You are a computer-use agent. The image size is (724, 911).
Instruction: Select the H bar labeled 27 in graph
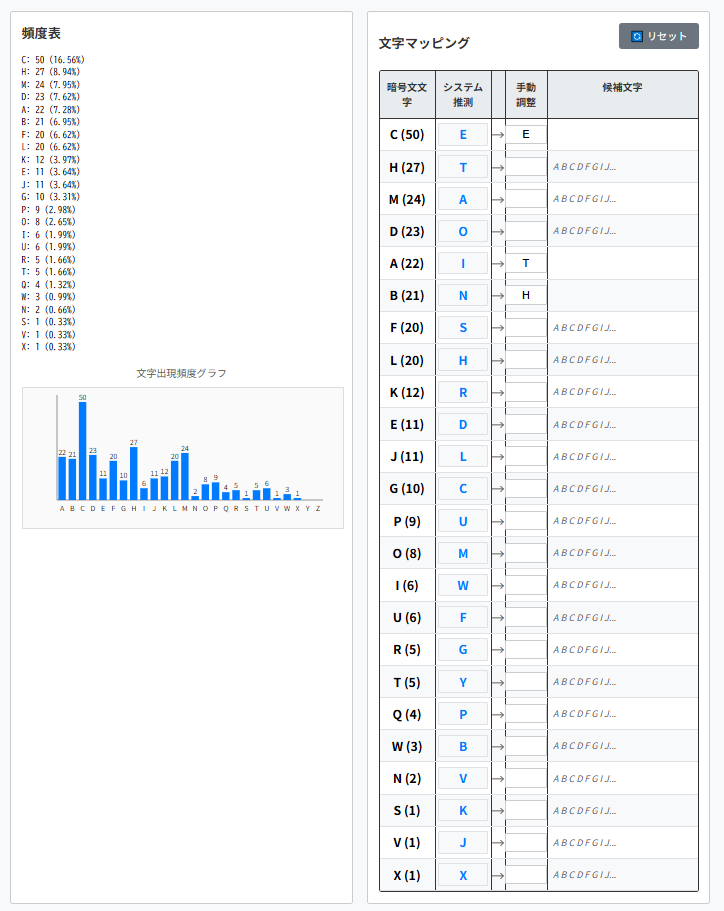pyautogui.click(x=133, y=473)
